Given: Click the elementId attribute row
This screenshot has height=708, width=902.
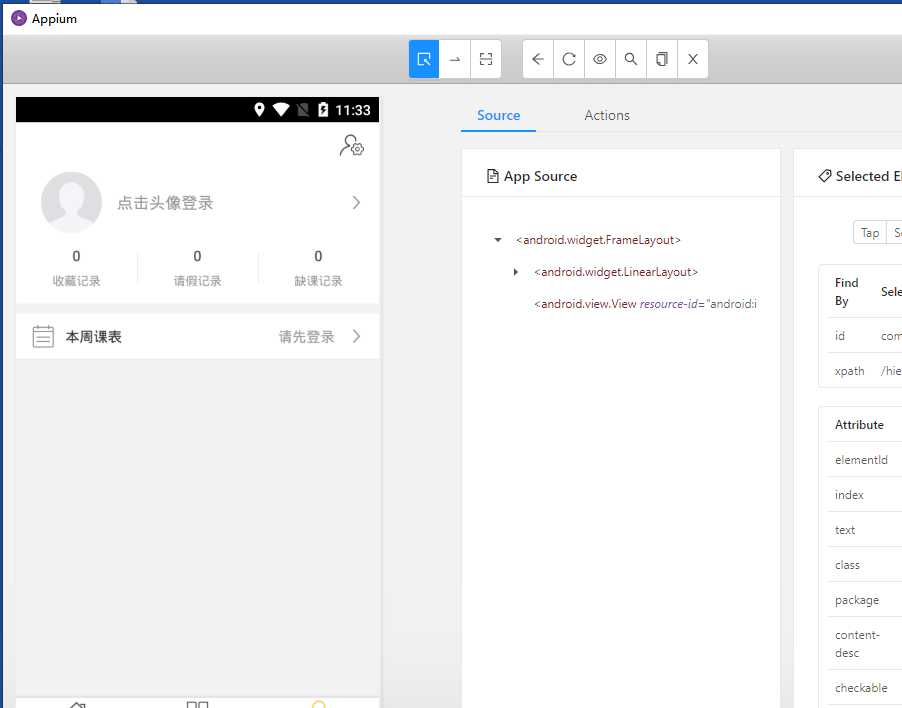Looking at the screenshot, I should pos(865,460).
